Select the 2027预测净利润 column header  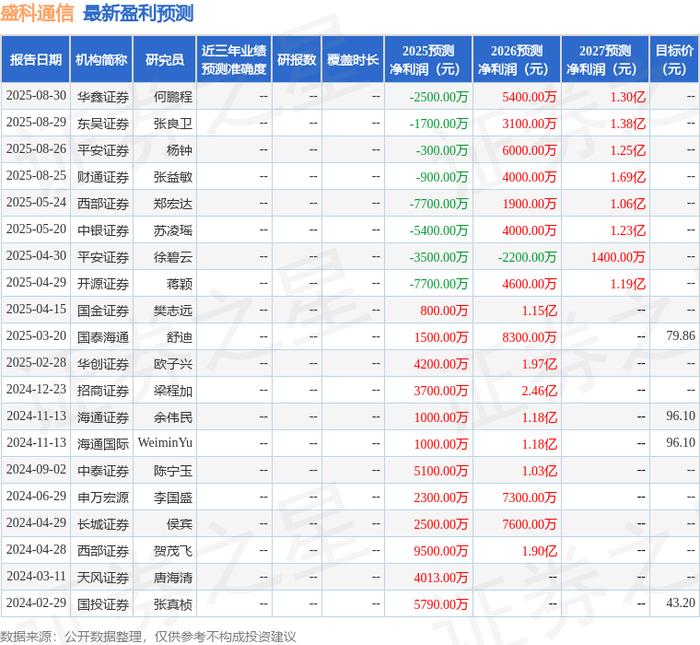(605, 59)
